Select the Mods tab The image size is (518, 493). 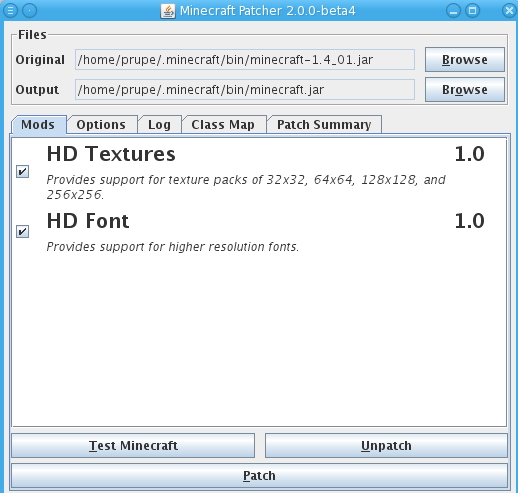click(x=38, y=125)
